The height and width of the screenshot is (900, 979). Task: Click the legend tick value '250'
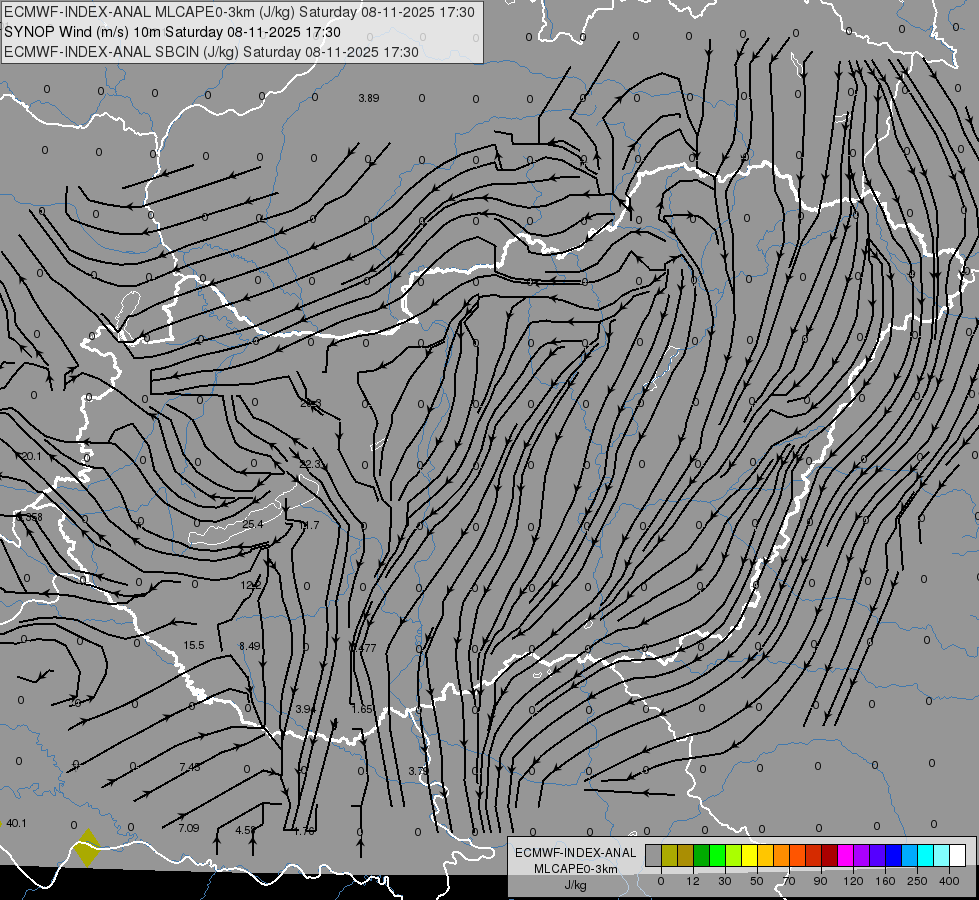coord(917,881)
